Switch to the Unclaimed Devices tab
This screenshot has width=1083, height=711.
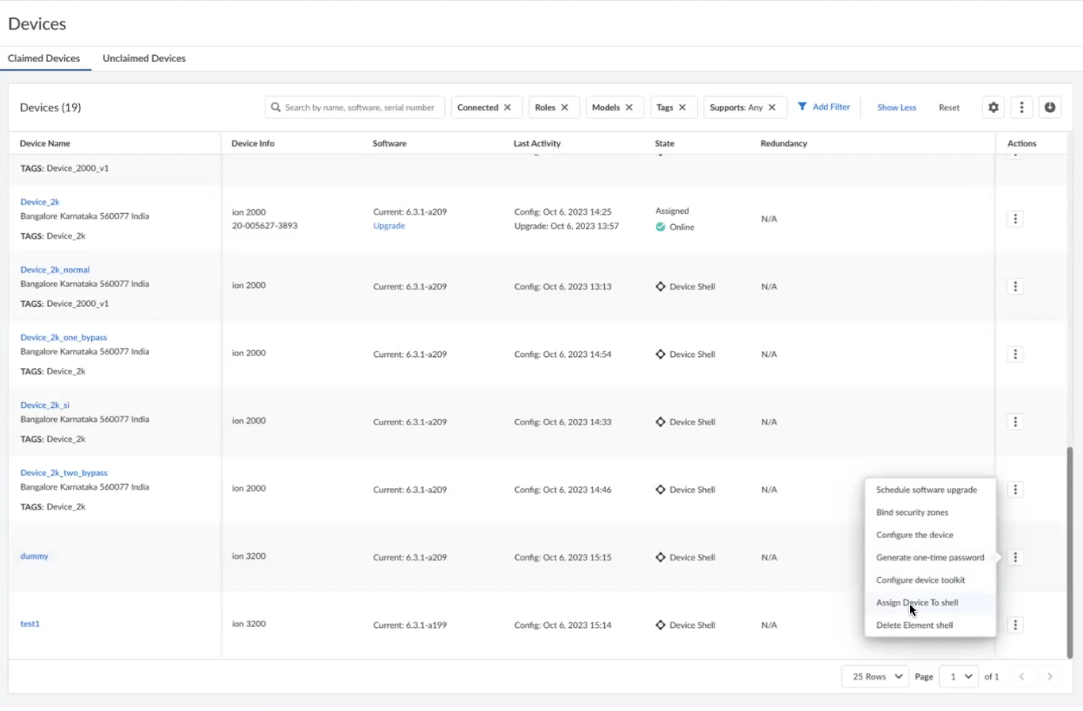[144, 58]
